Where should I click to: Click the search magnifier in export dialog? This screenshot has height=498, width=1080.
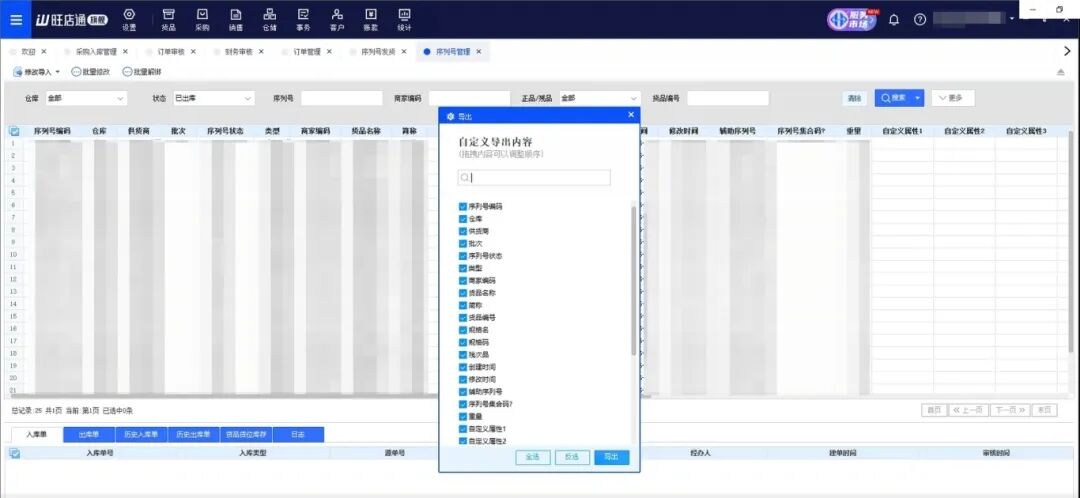465,178
